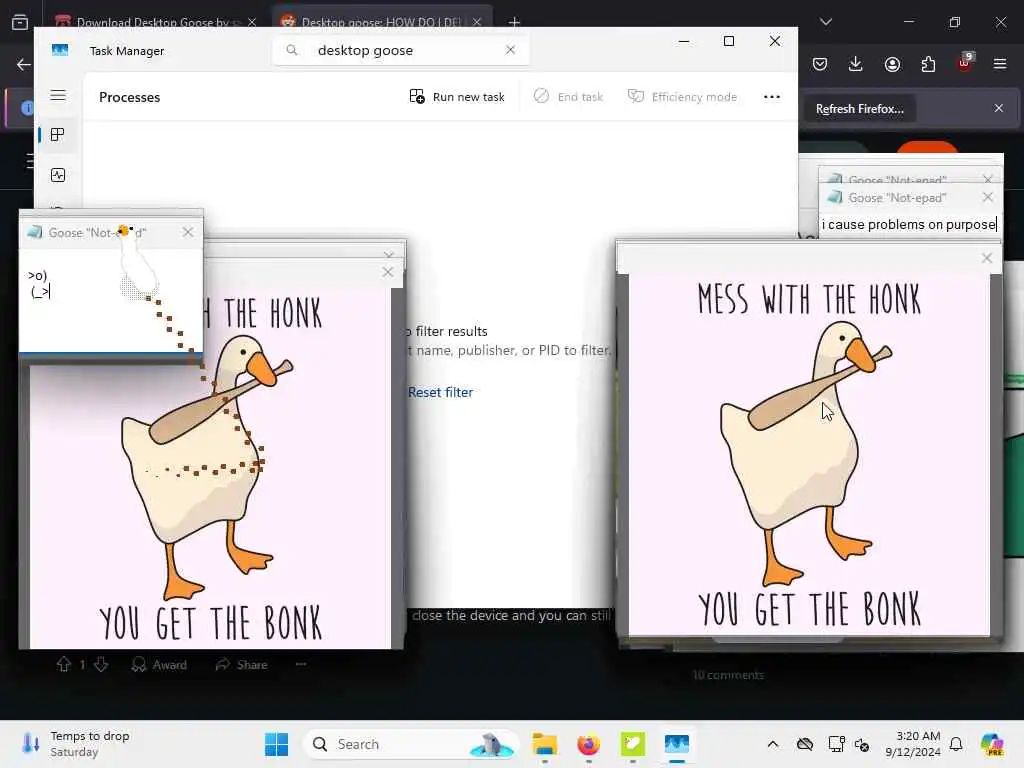Open the weather widget Temps to drop
Viewport: 1024px width, 768px height.
click(x=76, y=744)
